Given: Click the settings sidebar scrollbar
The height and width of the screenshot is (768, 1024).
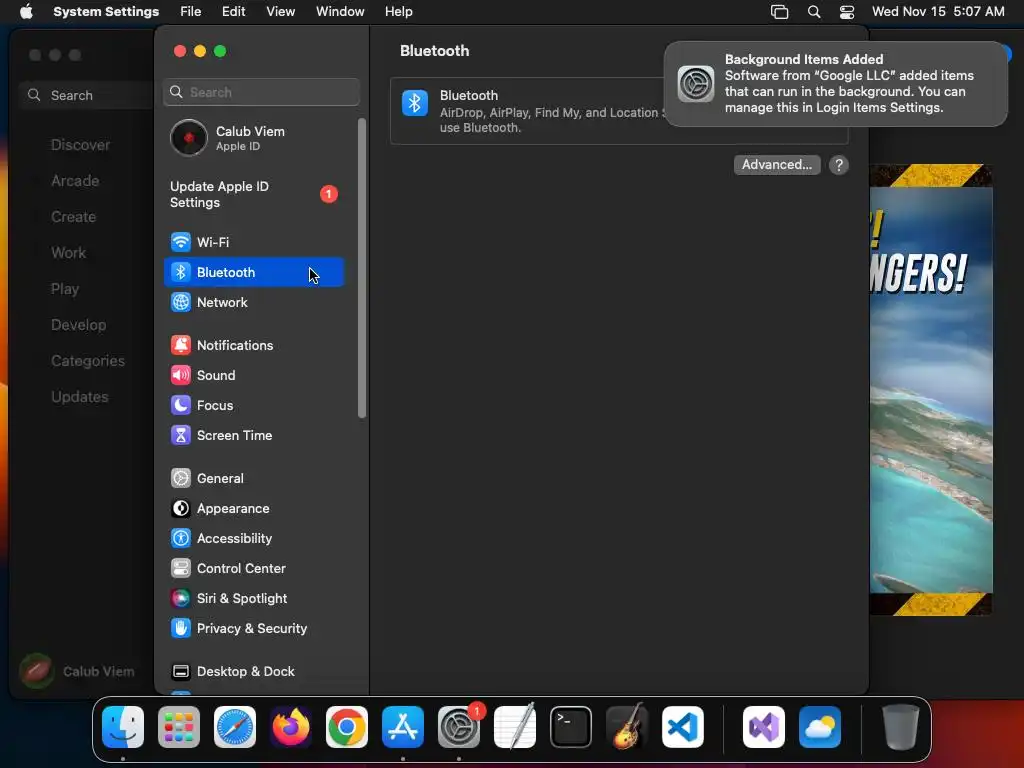Looking at the screenshot, I should point(362,268).
